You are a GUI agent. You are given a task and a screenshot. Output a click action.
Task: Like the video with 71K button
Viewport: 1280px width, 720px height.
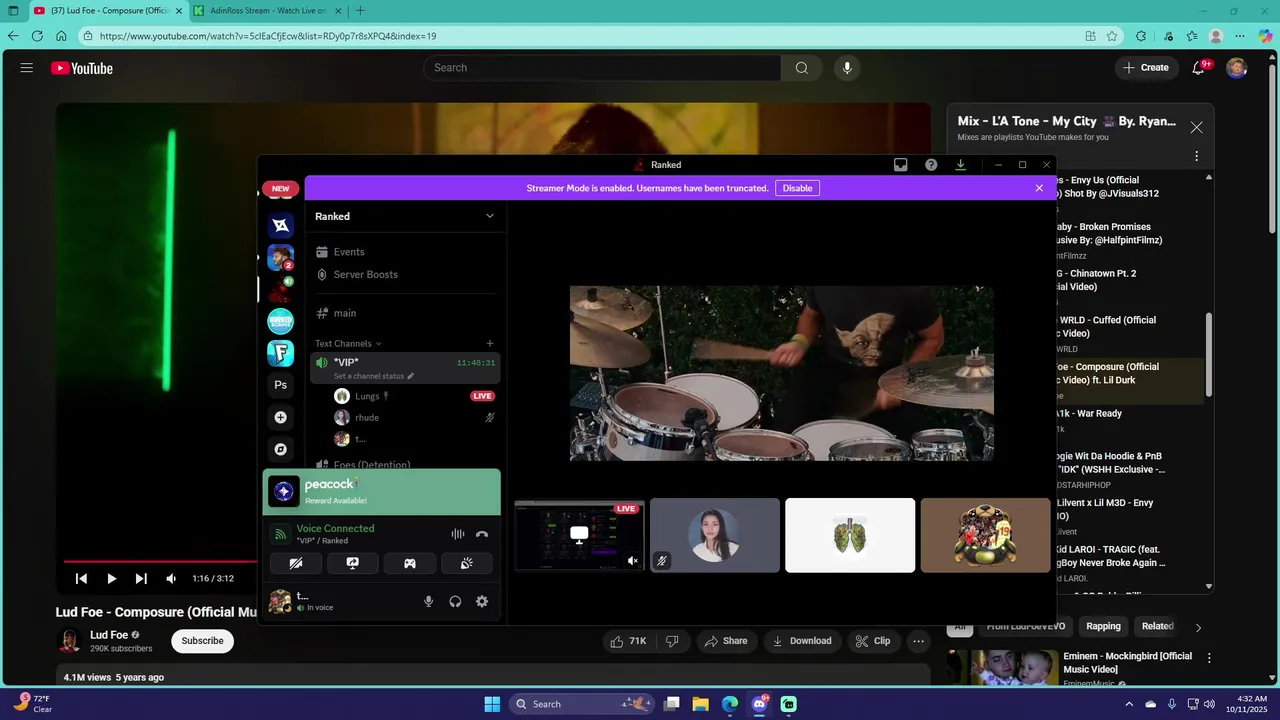629,641
